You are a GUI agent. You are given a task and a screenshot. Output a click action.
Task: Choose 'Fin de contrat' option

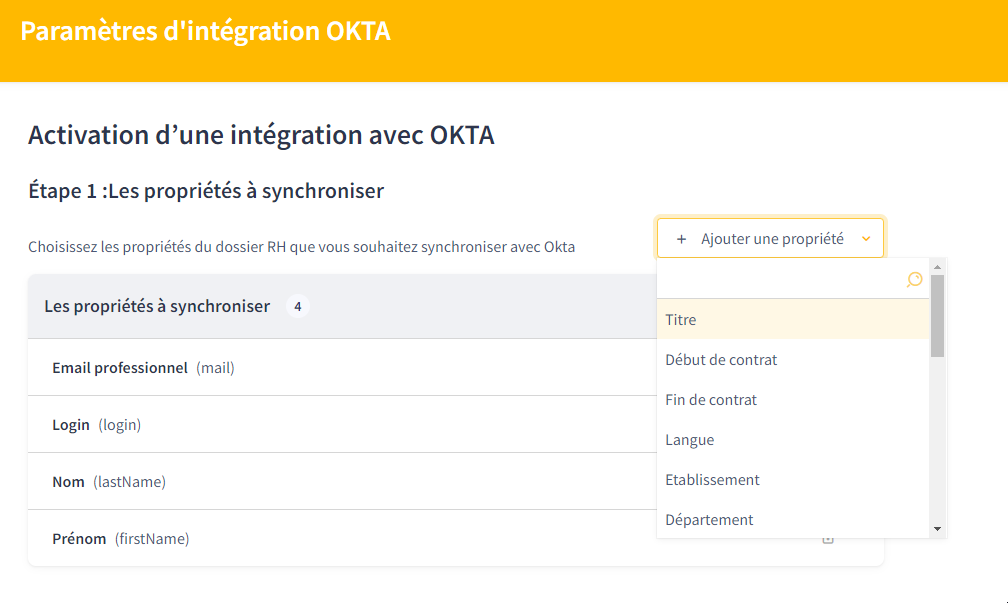pos(793,399)
